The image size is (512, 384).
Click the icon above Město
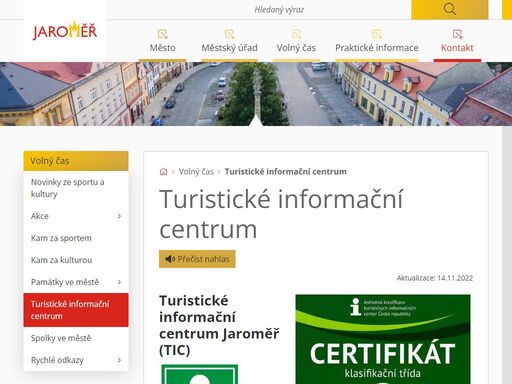163,34
